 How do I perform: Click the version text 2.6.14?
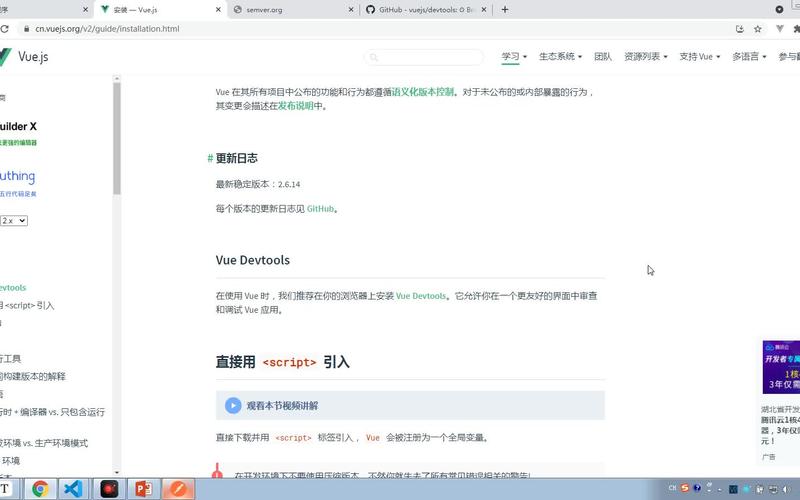pyautogui.click(x=289, y=185)
